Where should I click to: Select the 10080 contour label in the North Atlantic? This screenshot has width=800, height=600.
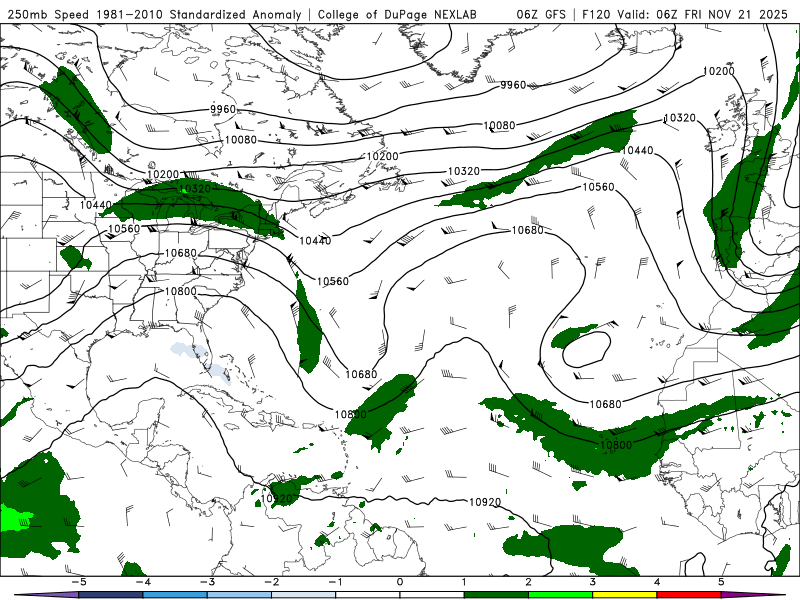(499, 125)
